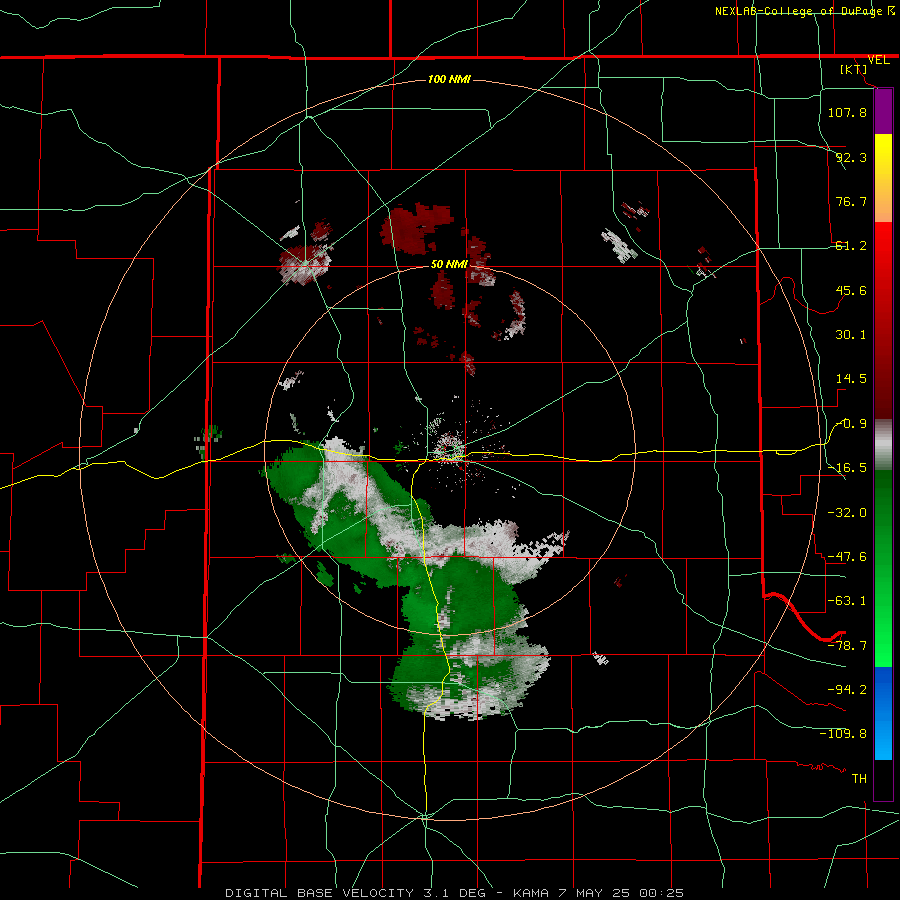Pick the green segment of the color bar
This screenshot has height=900, width=900.
point(883,568)
